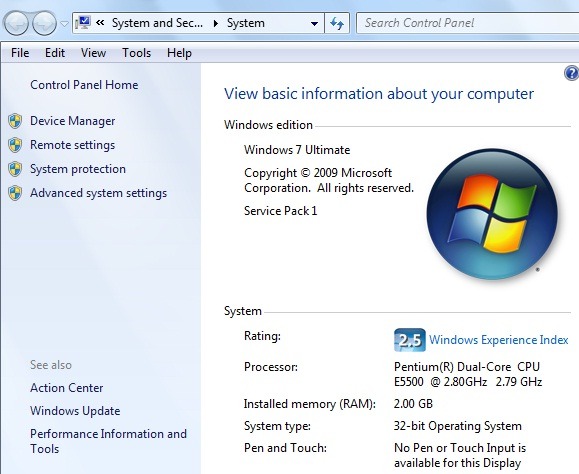Click the Windows 7 Ultimate text
Screen dimensions: 579x474
[297, 150]
